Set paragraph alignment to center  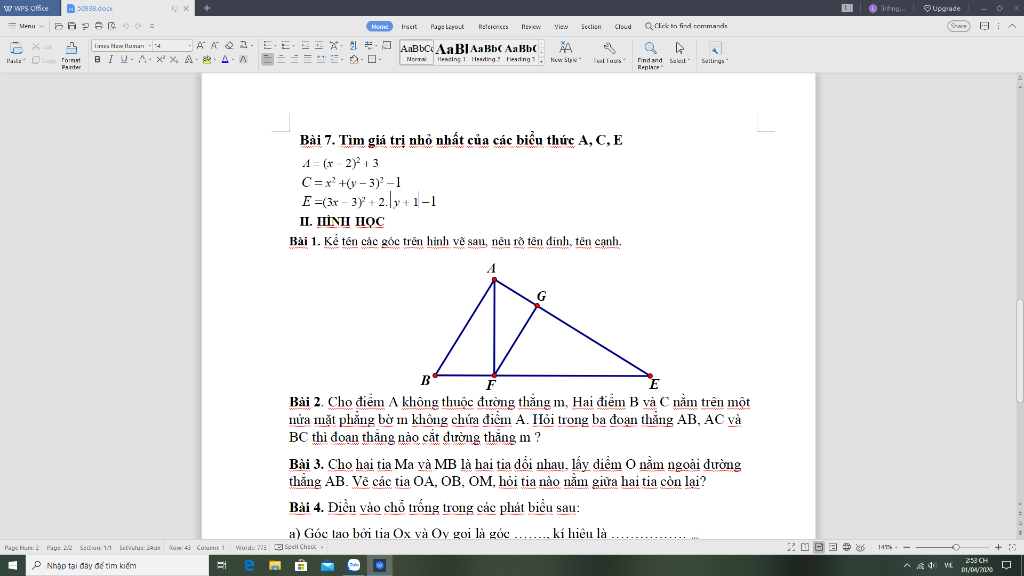pyautogui.click(x=281, y=59)
